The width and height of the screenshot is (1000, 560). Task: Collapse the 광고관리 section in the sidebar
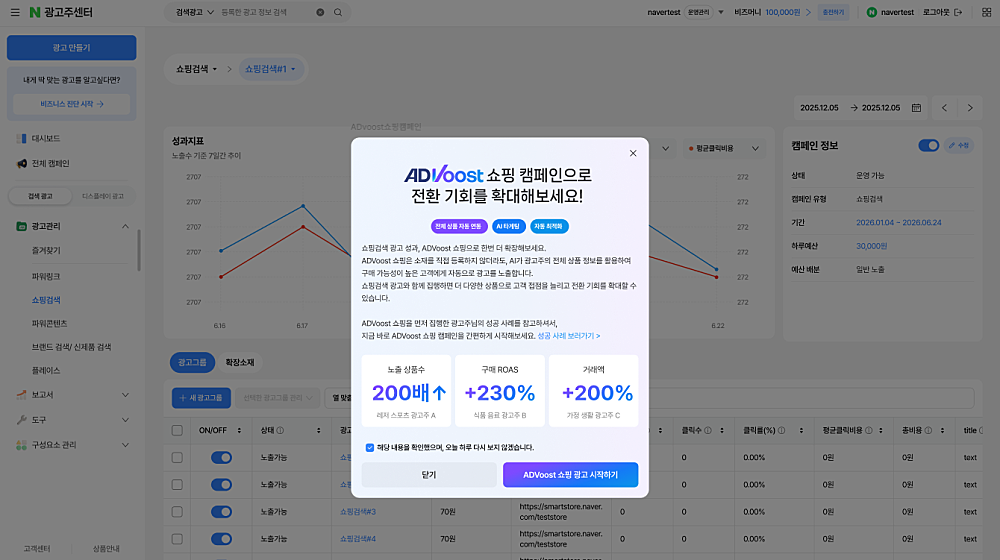[x=125, y=226]
